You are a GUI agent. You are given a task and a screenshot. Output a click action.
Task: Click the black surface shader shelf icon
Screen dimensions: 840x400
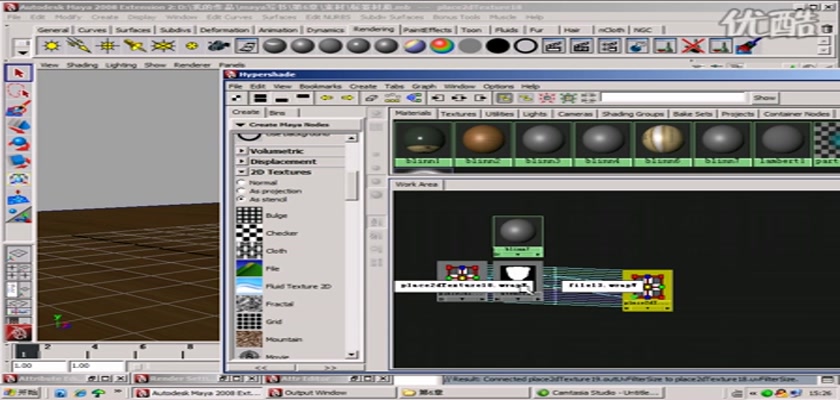tap(498, 46)
